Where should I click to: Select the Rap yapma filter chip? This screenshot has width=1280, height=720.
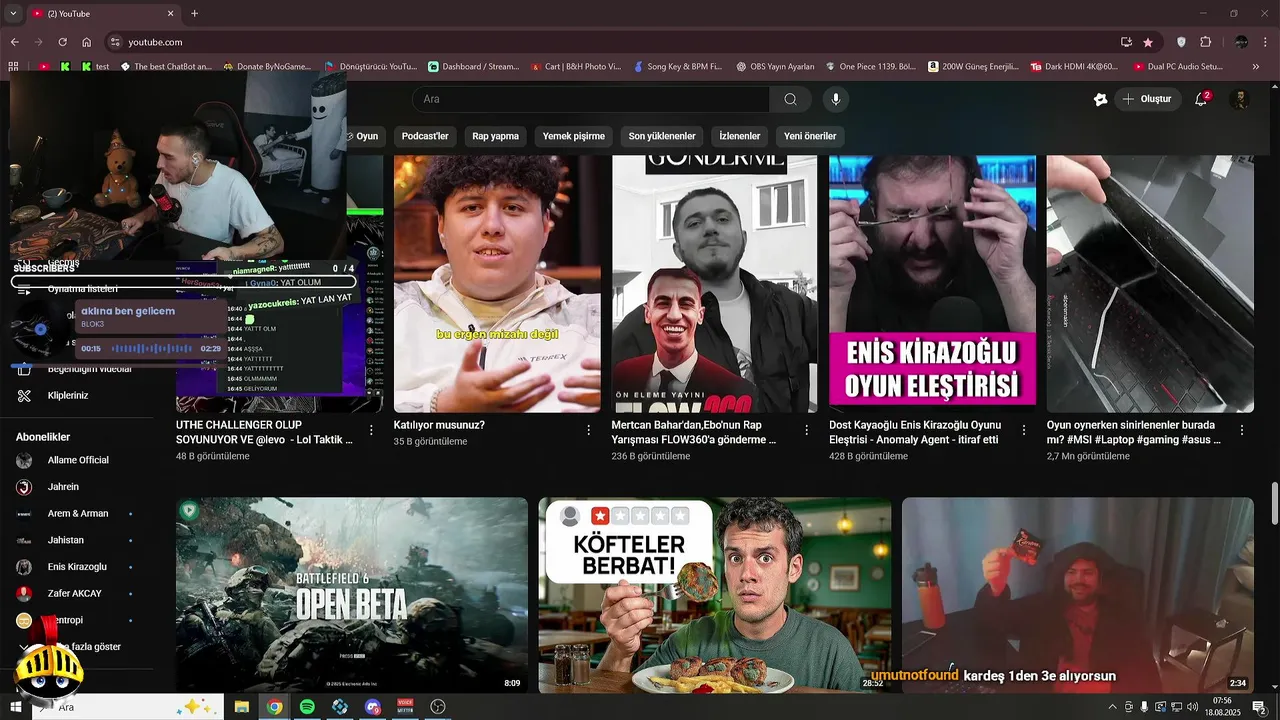pyautogui.click(x=495, y=136)
